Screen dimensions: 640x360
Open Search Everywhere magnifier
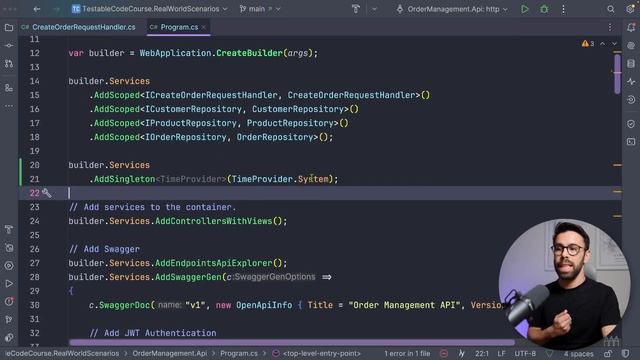[x=610, y=9]
